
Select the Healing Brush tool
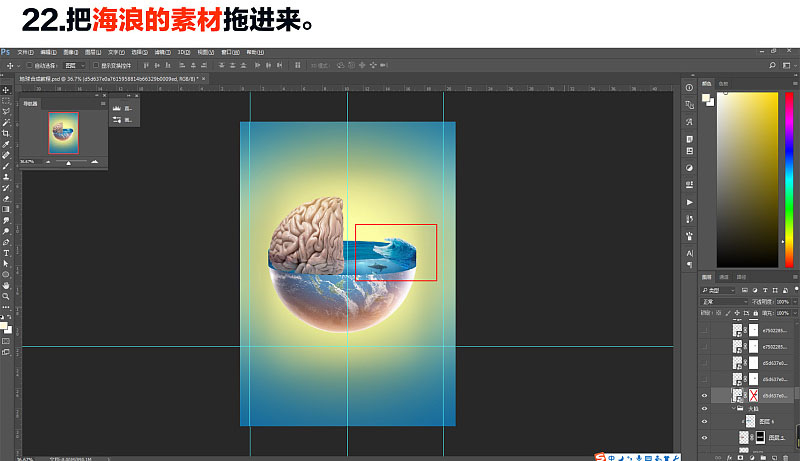6,155
